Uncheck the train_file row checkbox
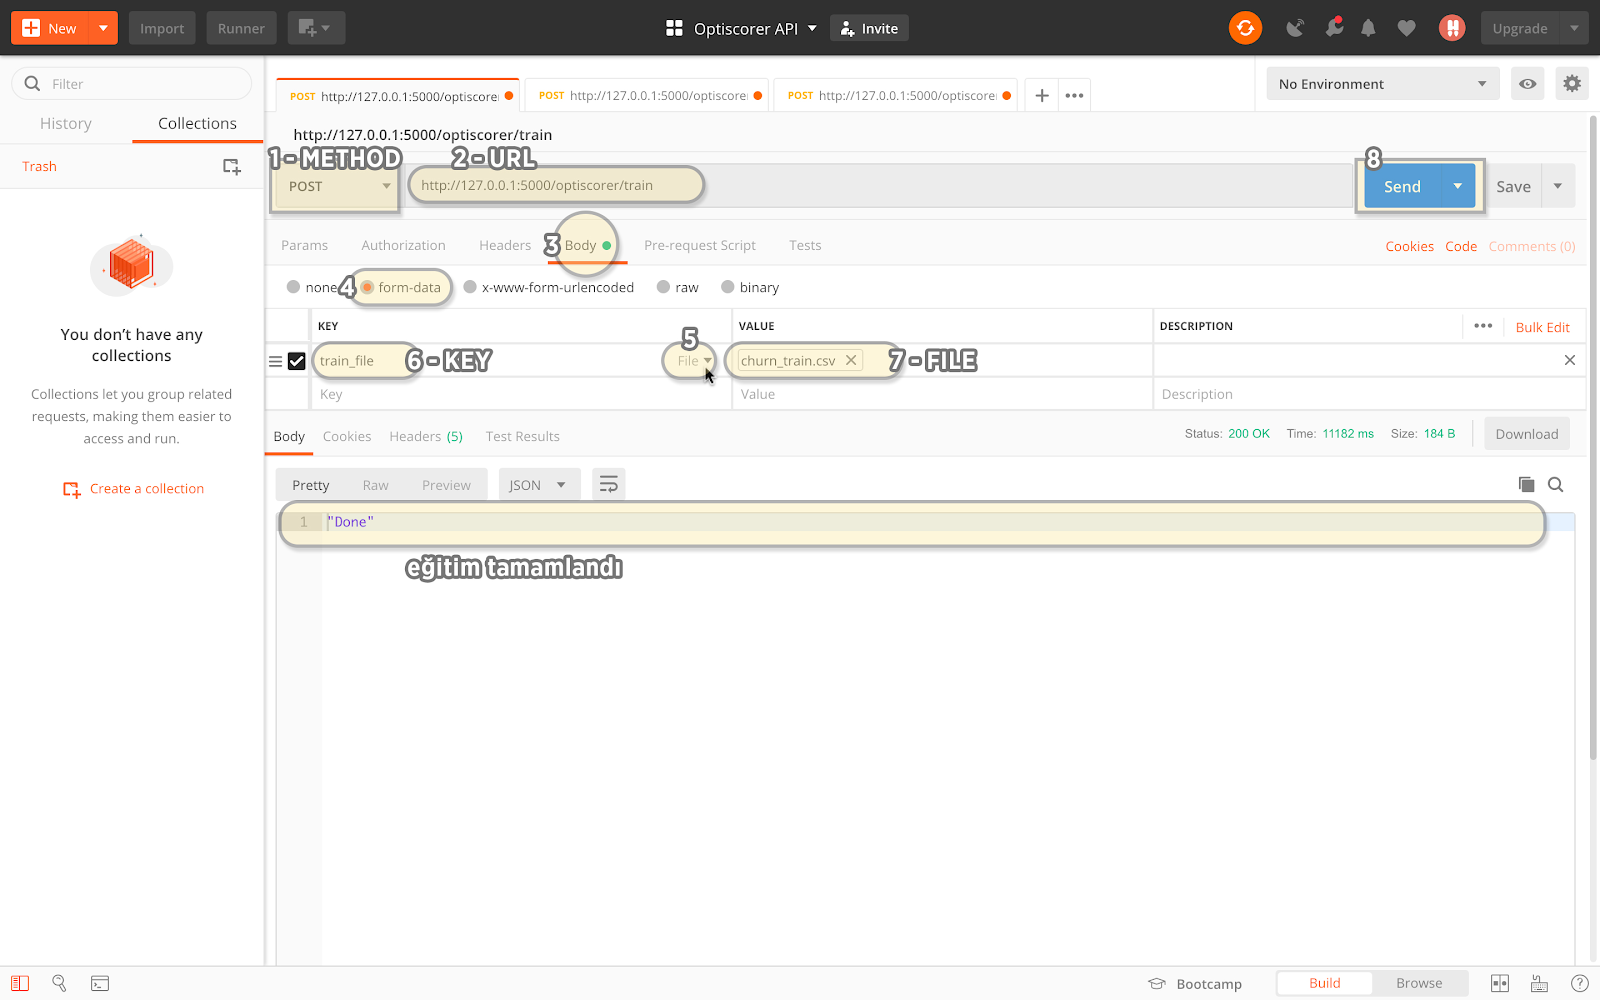The image size is (1600, 1000). [297, 361]
